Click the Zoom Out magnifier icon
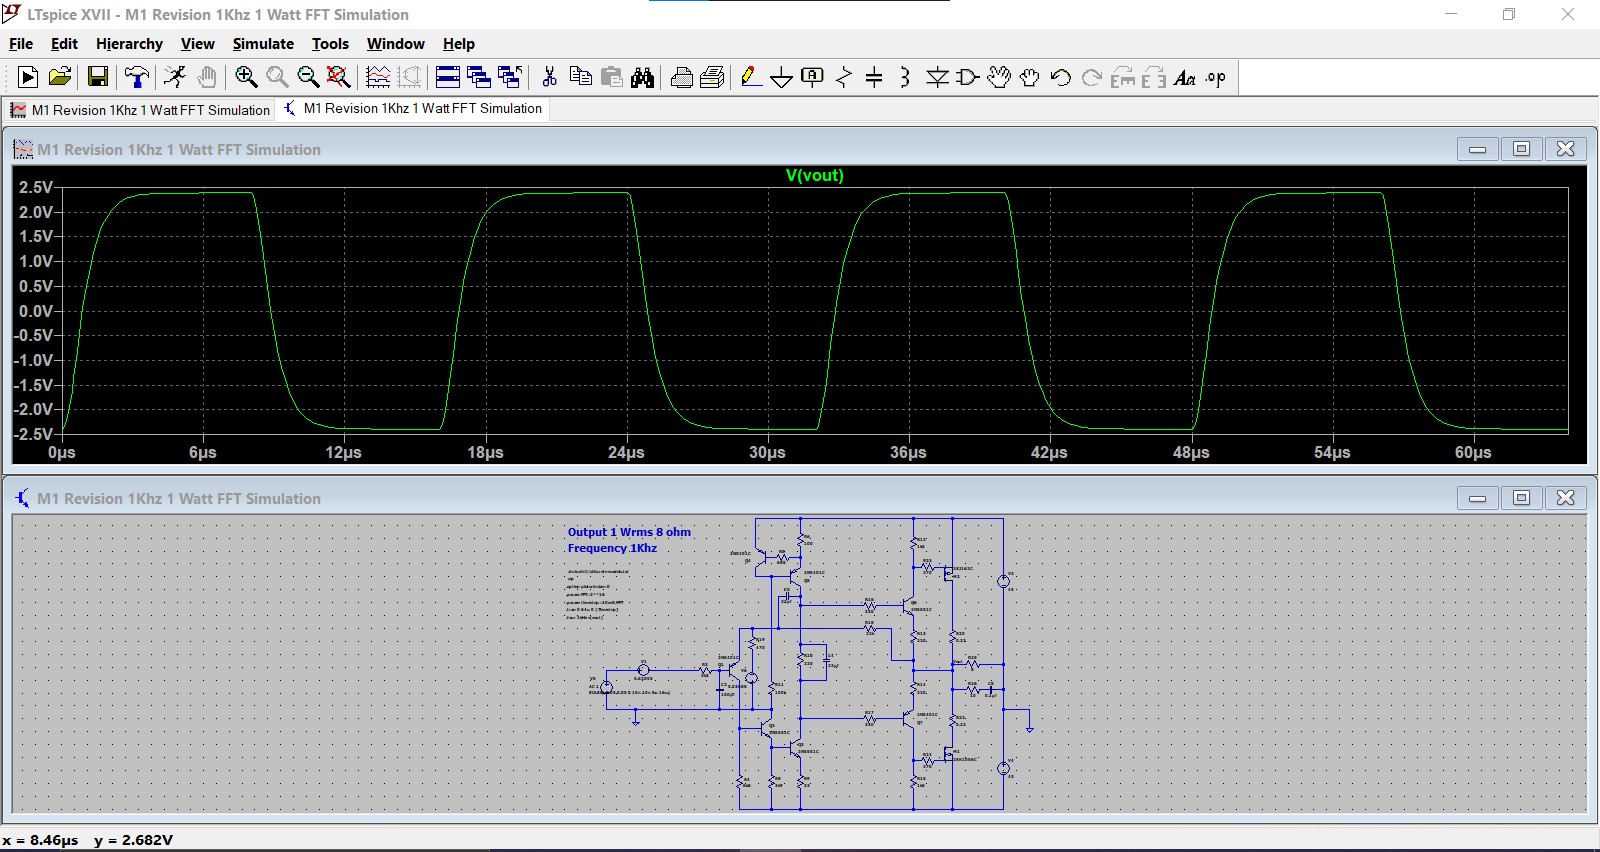Screen dimensions: 1600x852 [308, 77]
